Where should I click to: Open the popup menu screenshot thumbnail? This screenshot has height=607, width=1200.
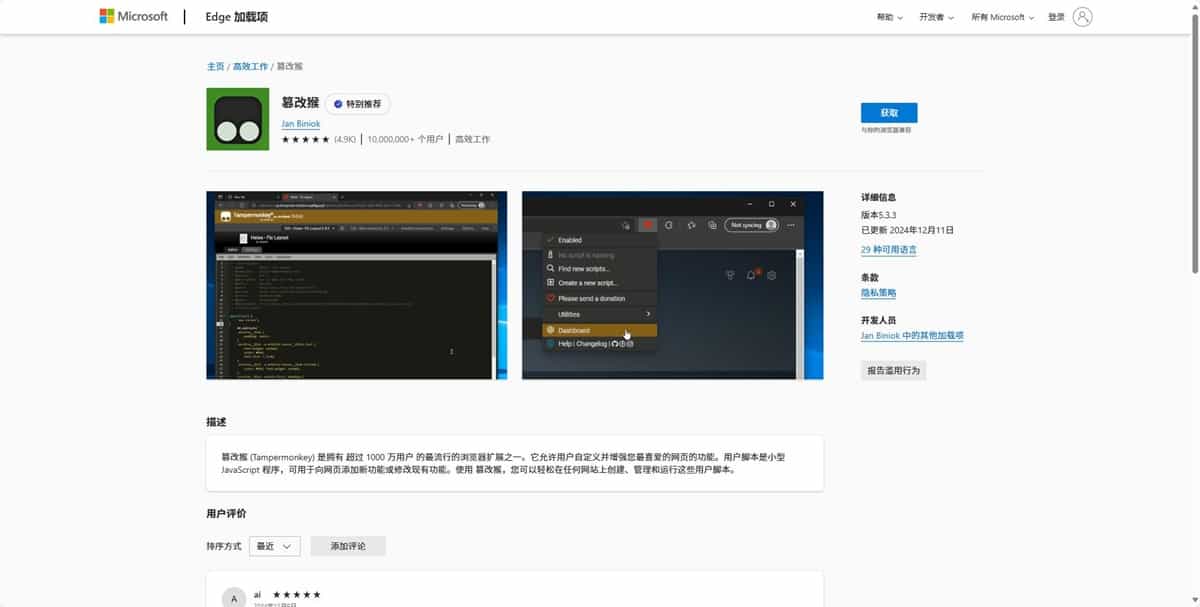[x=672, y=285]
